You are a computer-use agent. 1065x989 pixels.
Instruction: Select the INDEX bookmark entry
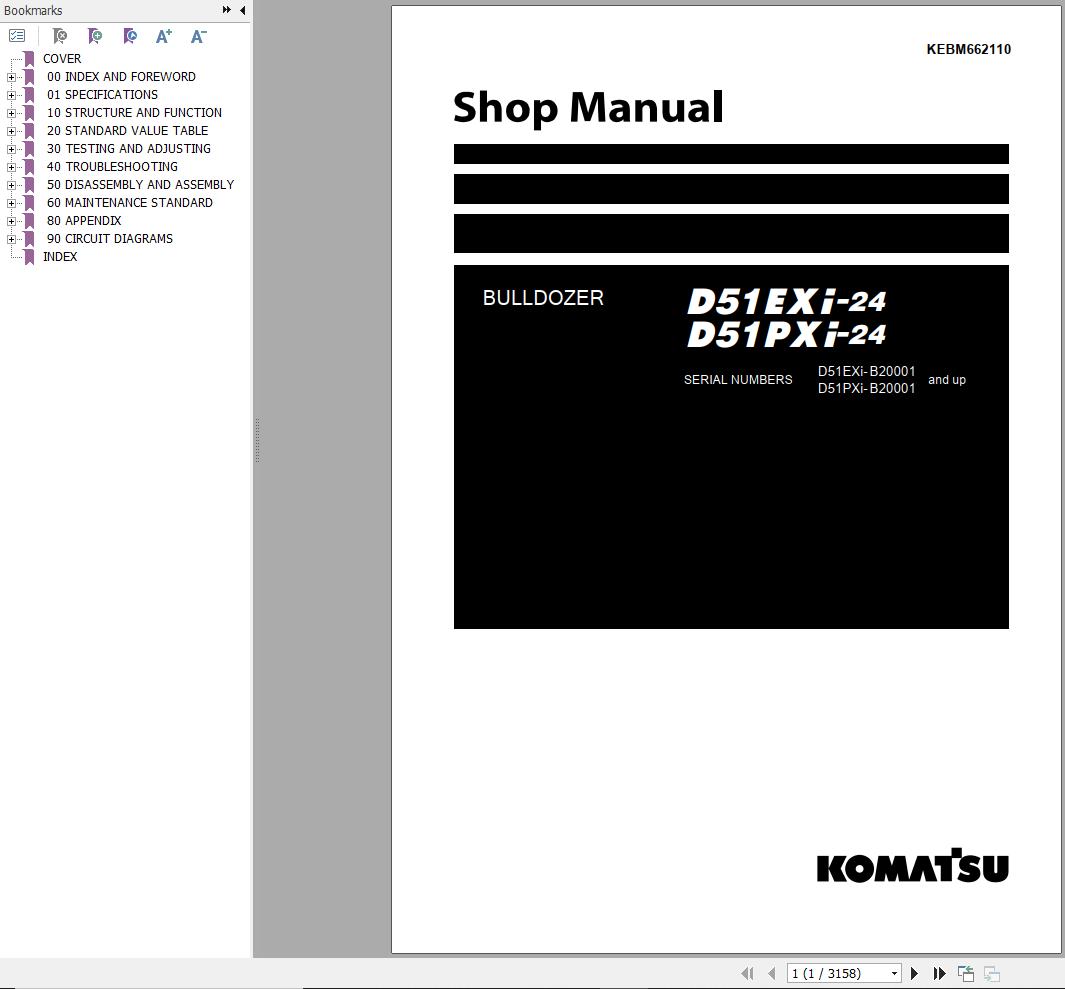(60, 256)
